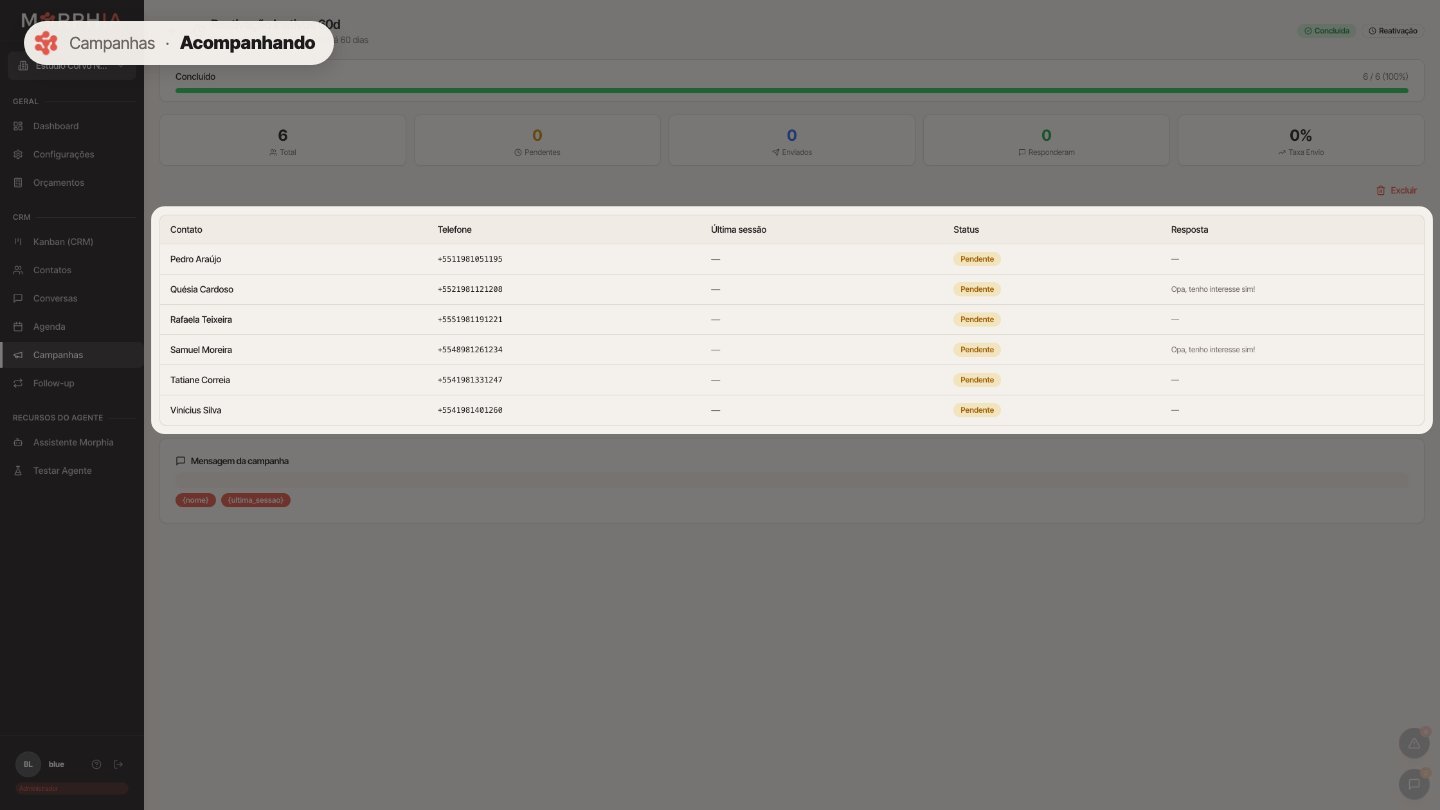Click Samuel Moreira's response text
The height and width of the screenshot is (810, 1440).
1213,350
